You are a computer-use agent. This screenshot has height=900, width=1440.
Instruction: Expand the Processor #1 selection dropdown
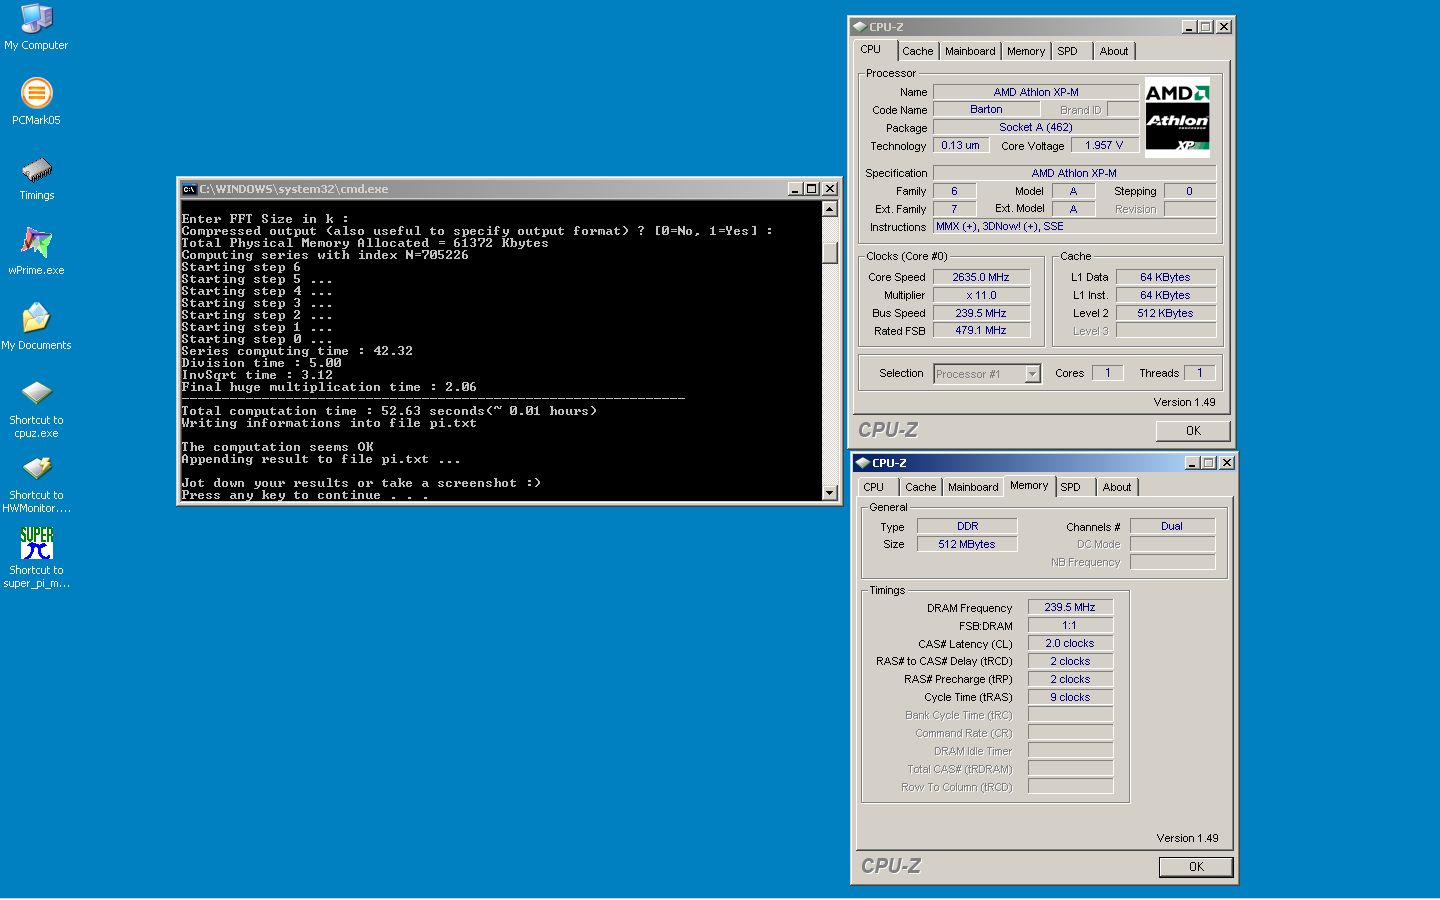pos(1033,374)
